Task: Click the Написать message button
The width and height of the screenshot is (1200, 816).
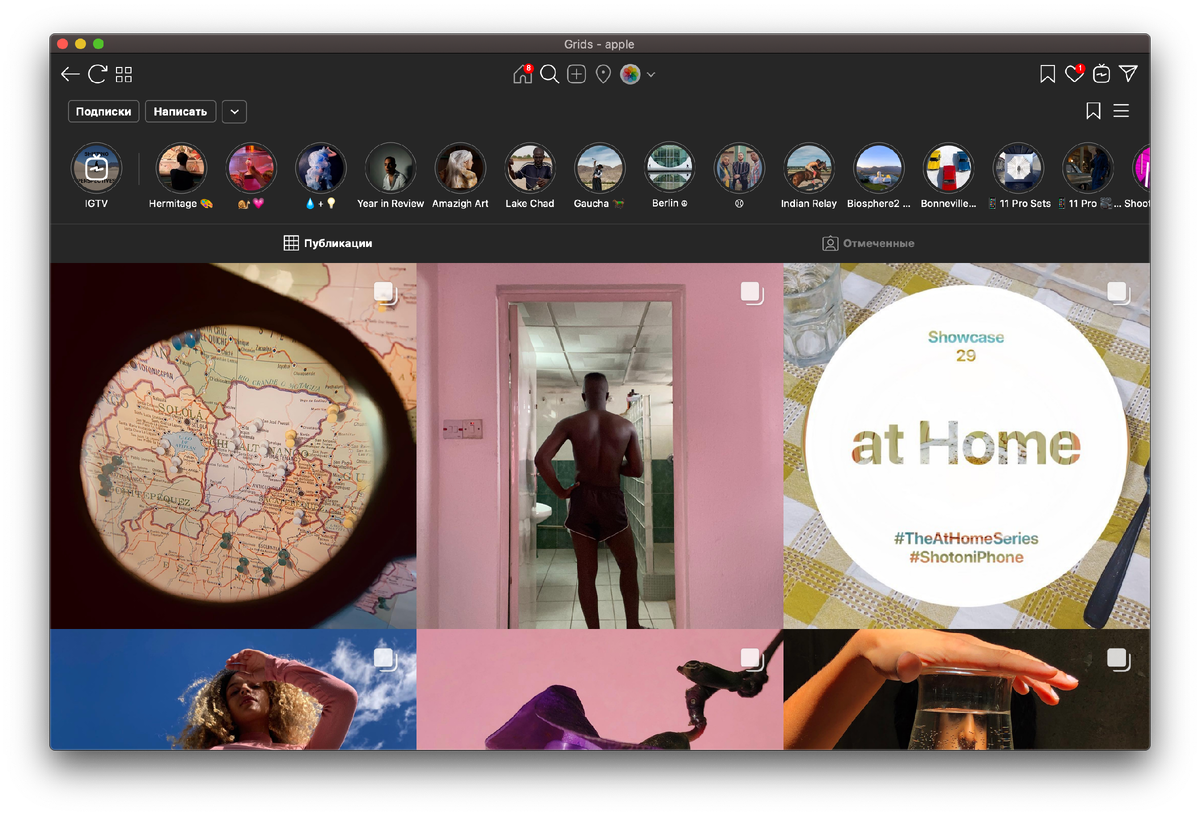Action: pos(180,112)
